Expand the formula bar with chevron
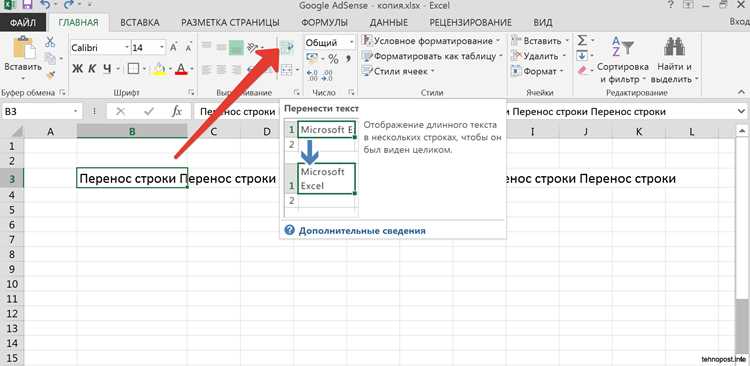The height and width of the screenshot is (366, 750). pyautogui.click(x=742, y=111)
